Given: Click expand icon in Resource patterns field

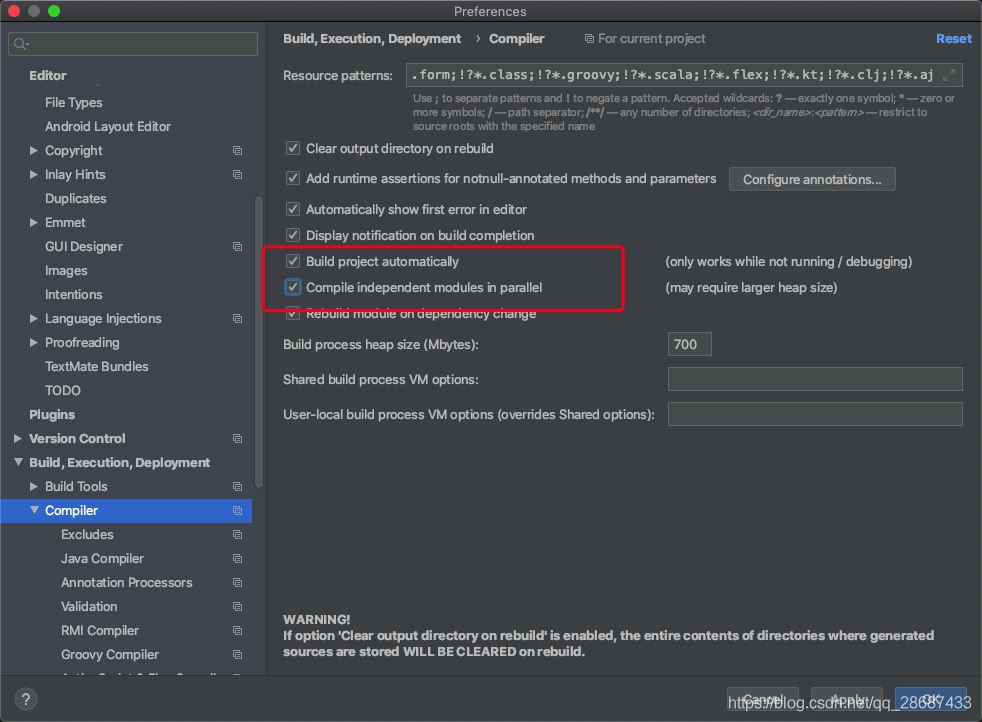Looking at the screenshot, I should click(949, 75).
